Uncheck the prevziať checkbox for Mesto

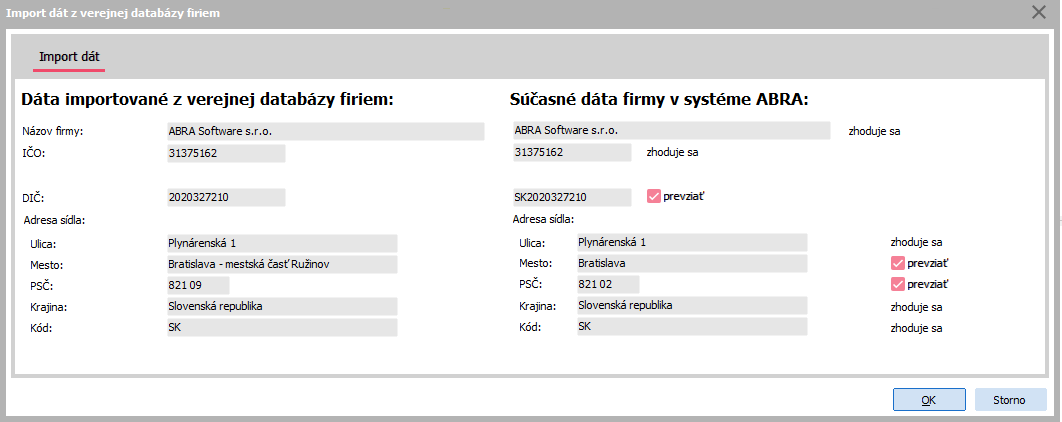897,263
